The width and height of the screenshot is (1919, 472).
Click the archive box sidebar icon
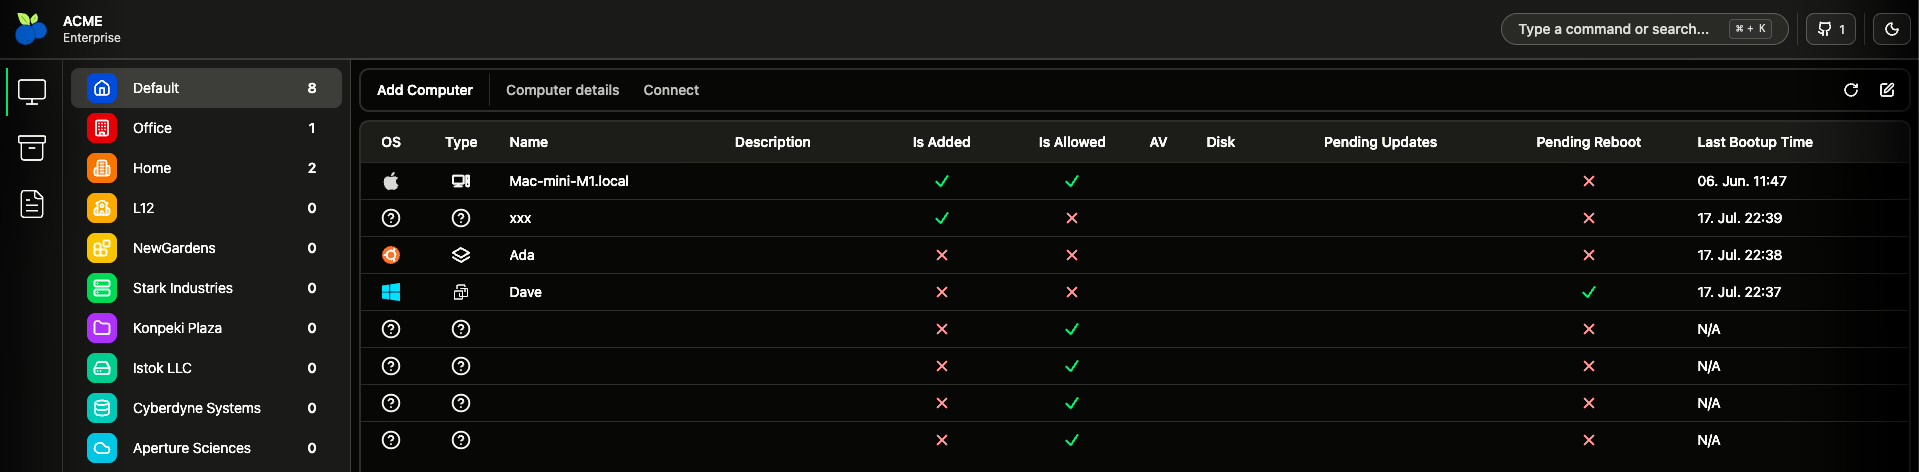[x=32, y=148]
